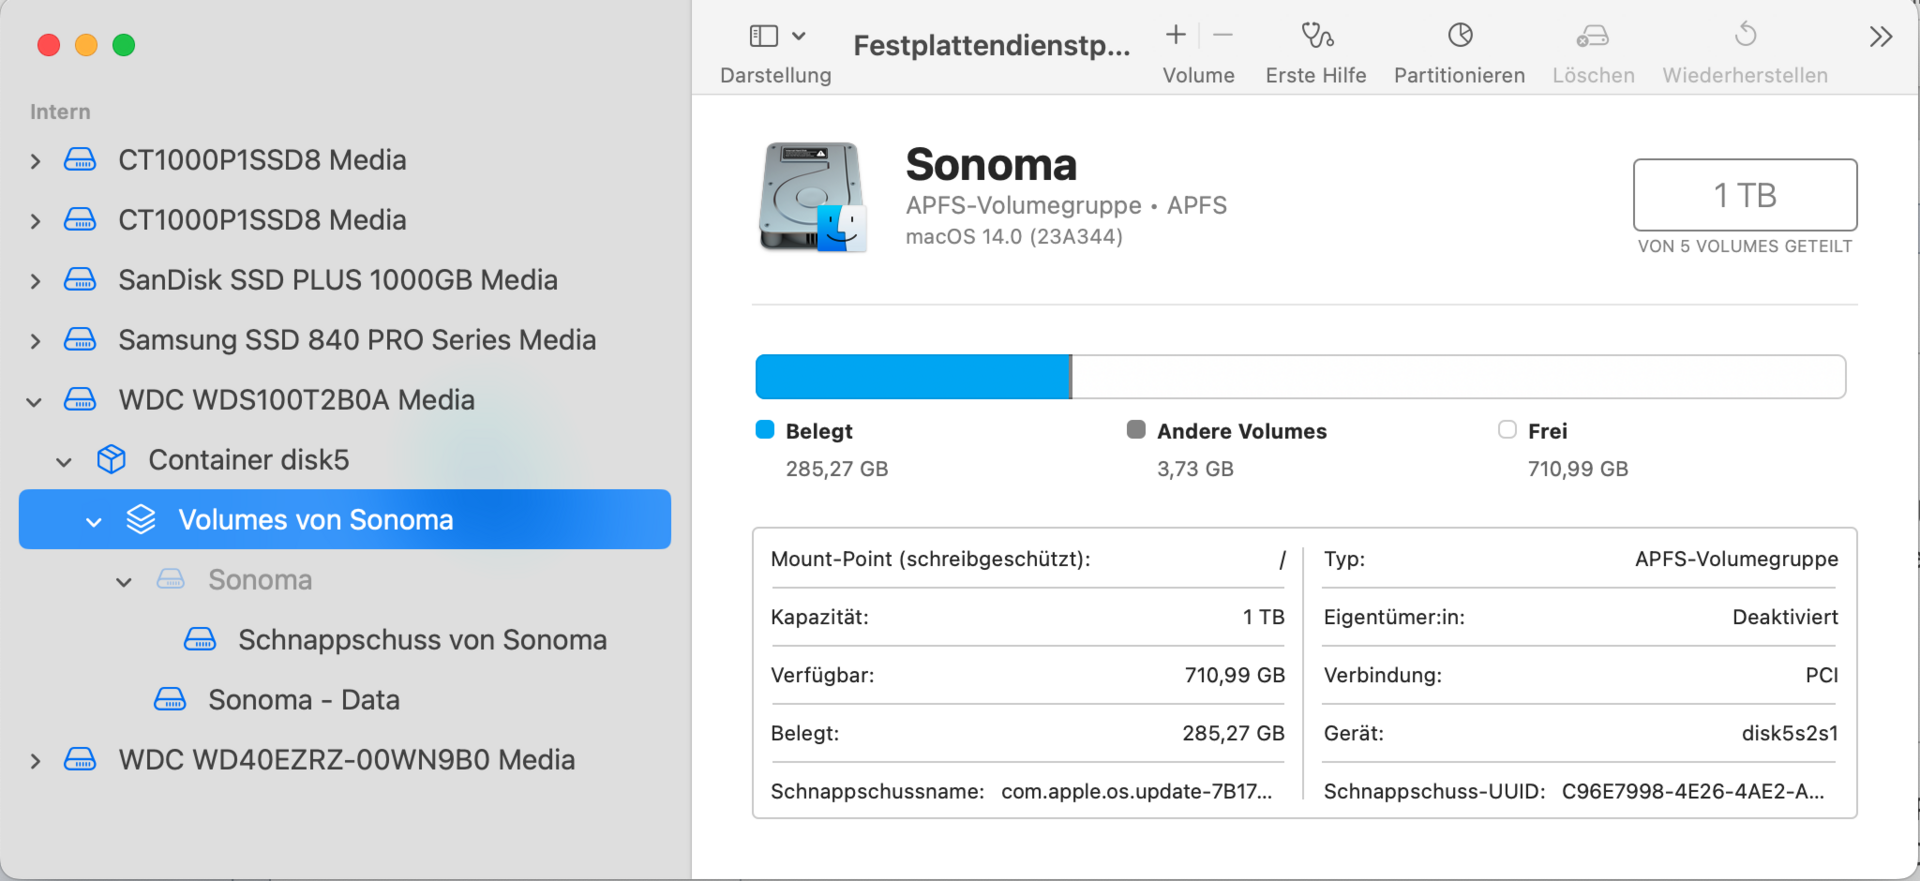
Task: Click the blue Belegt legend swatch
Action: 765,430
